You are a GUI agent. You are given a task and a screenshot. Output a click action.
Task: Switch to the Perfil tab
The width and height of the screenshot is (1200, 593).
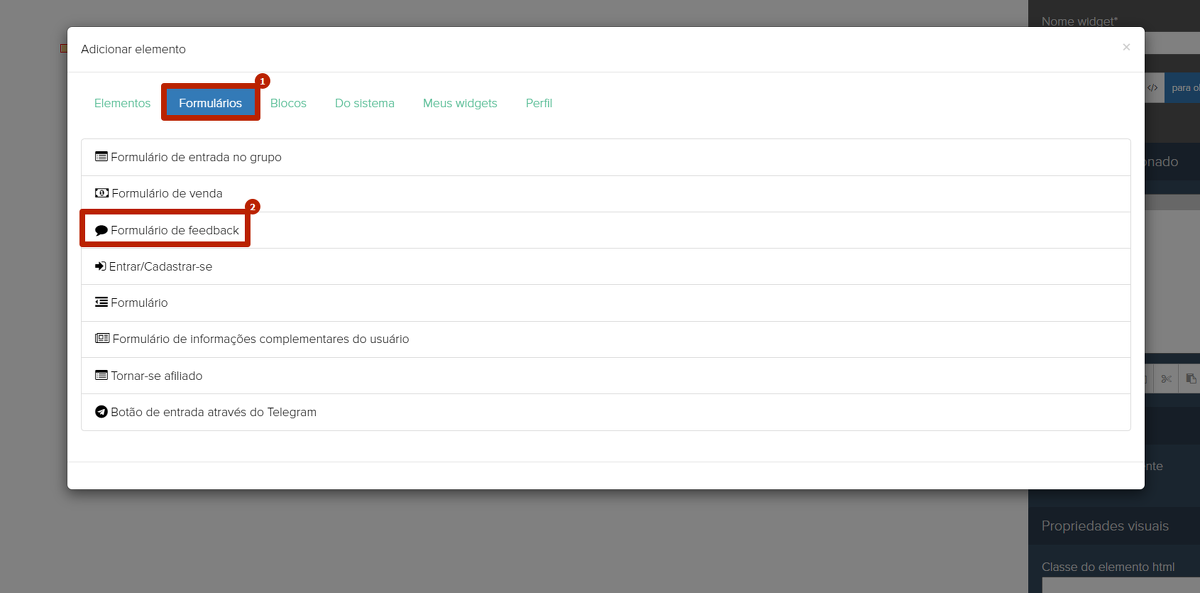click(x=539, y=103)
